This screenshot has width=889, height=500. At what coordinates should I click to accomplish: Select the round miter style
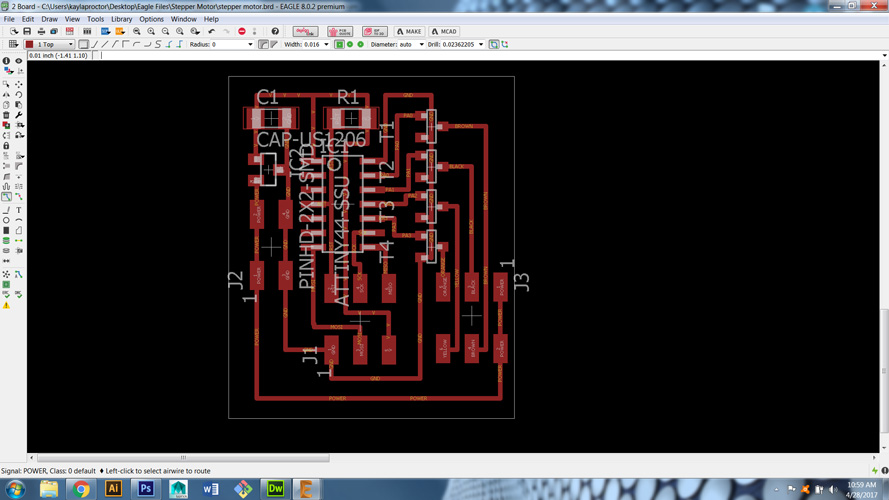click(263, 44)
